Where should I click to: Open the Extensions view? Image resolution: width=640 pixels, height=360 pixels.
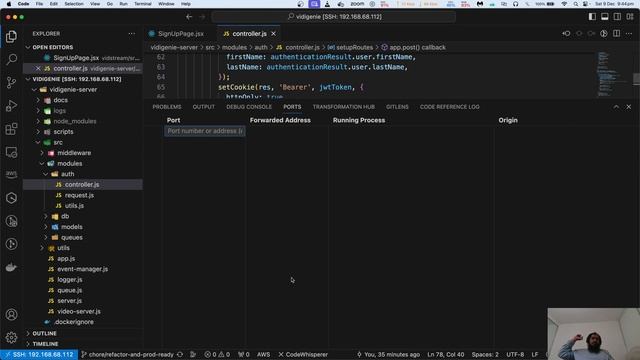tap(11, 129)
